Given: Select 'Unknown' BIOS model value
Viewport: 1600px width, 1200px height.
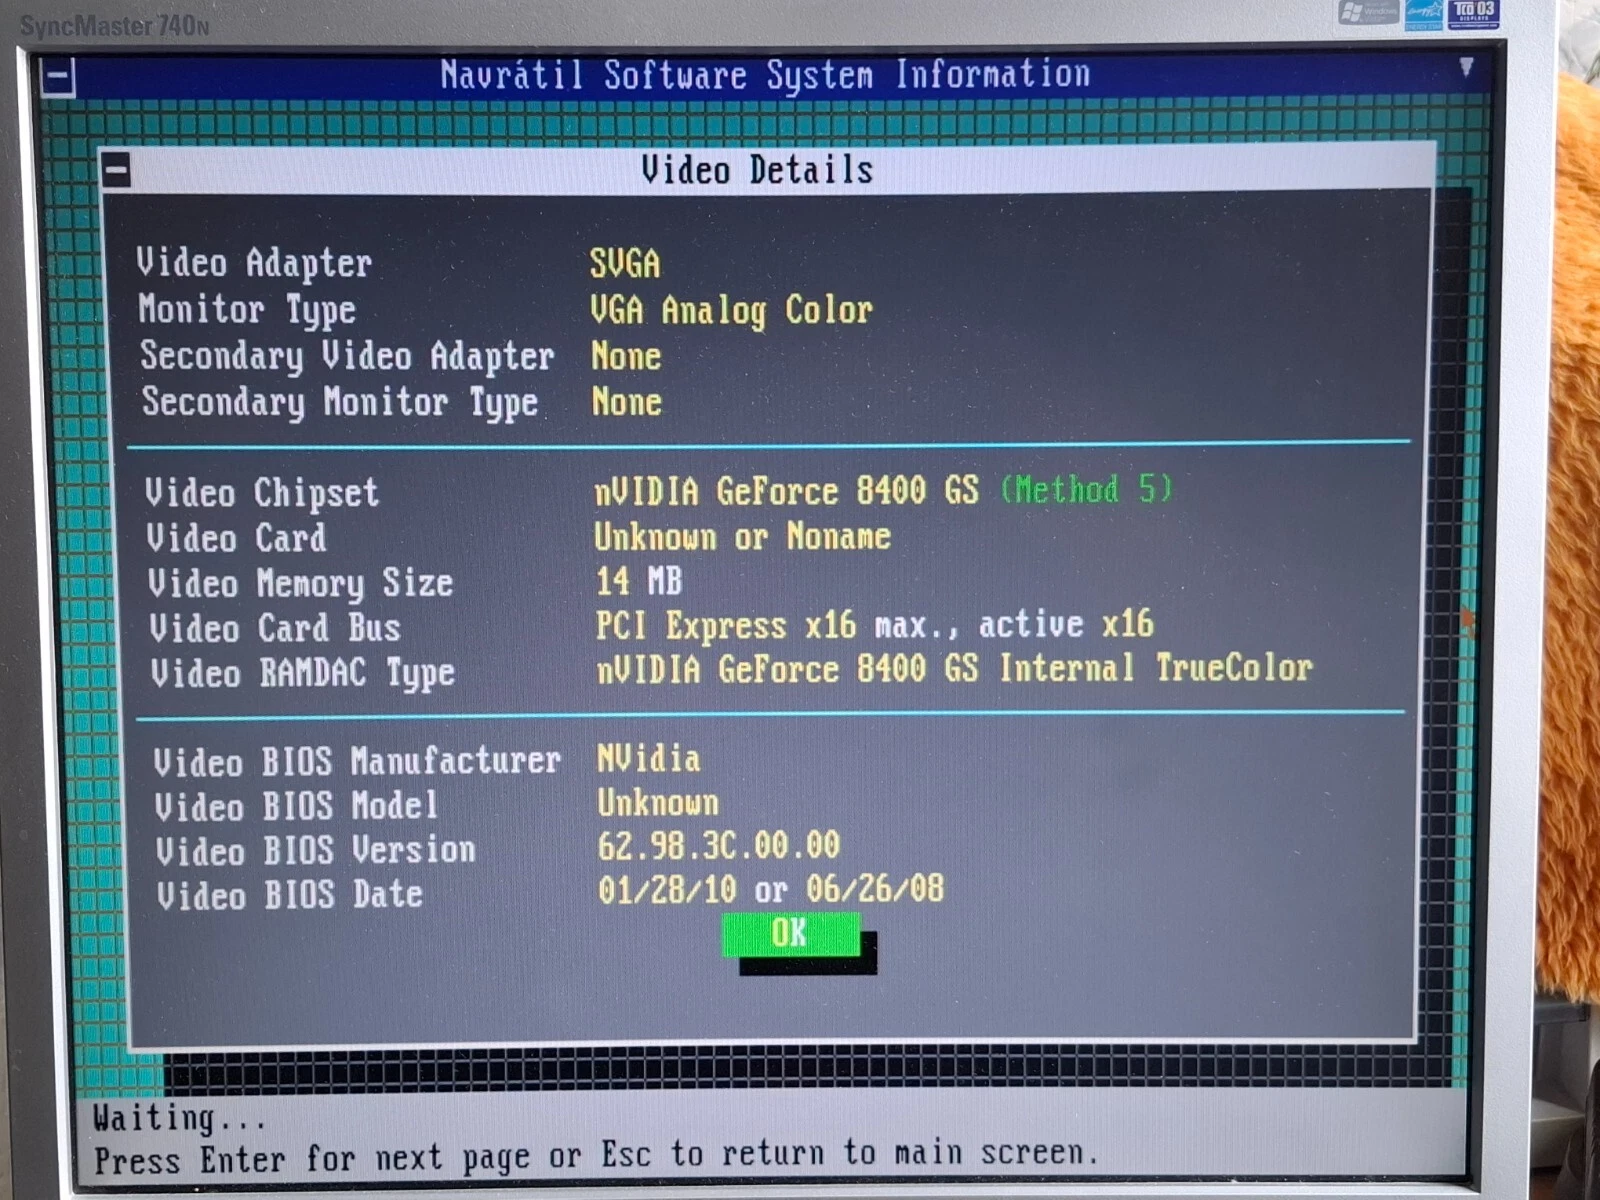Looking at the screenshot, I should click(x=658, y=803).
